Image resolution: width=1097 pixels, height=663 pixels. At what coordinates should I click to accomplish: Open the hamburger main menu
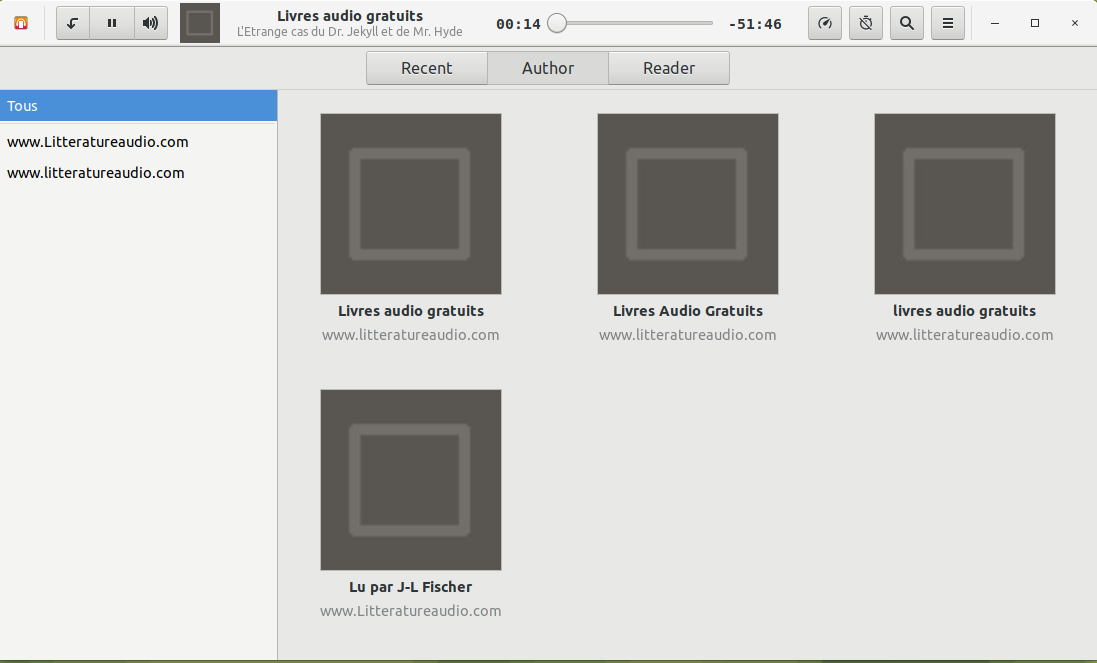point(948,23)
